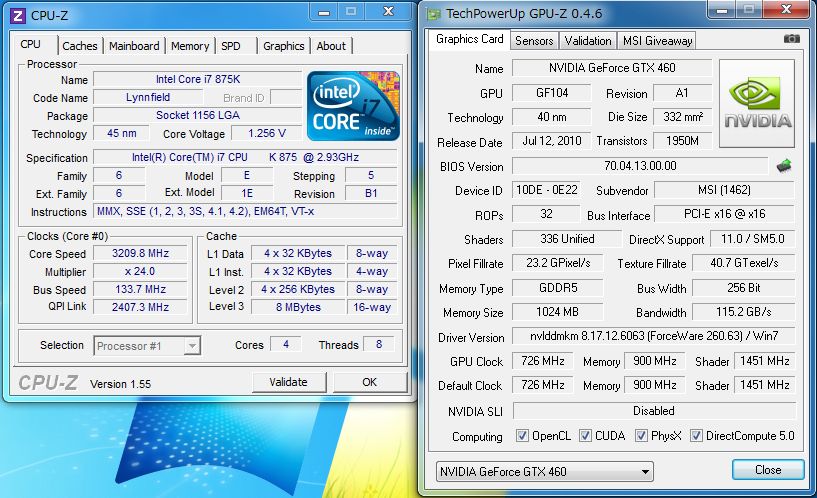This screenshot has height=498, width=817.
Task: Click the Transistors value 1950M
Action: [683, 141]
